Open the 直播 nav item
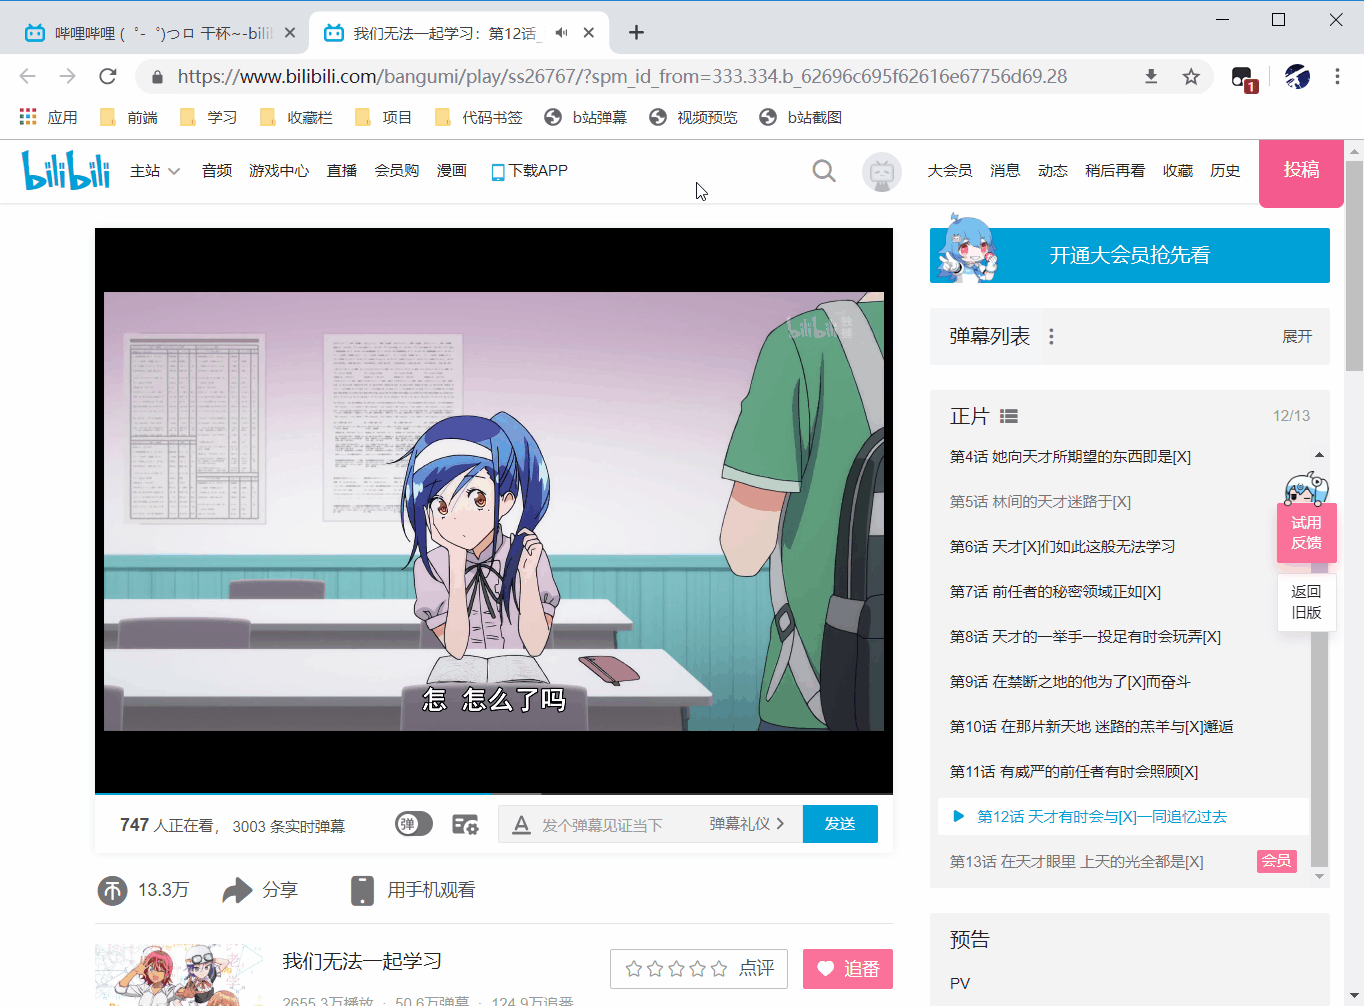Image resolution: width=1364 pixels, height=1006 pixels. [342, 171]
